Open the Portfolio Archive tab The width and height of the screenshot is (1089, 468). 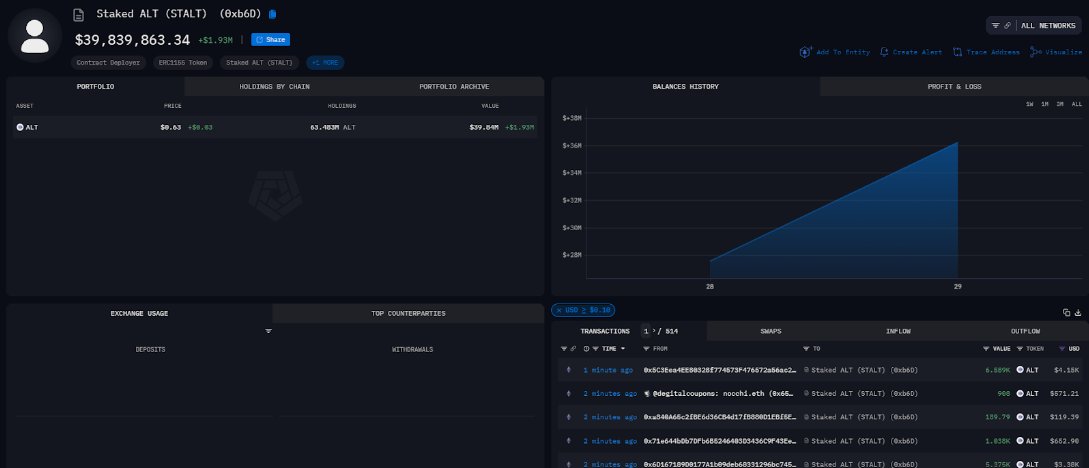[x=454, y=87]
